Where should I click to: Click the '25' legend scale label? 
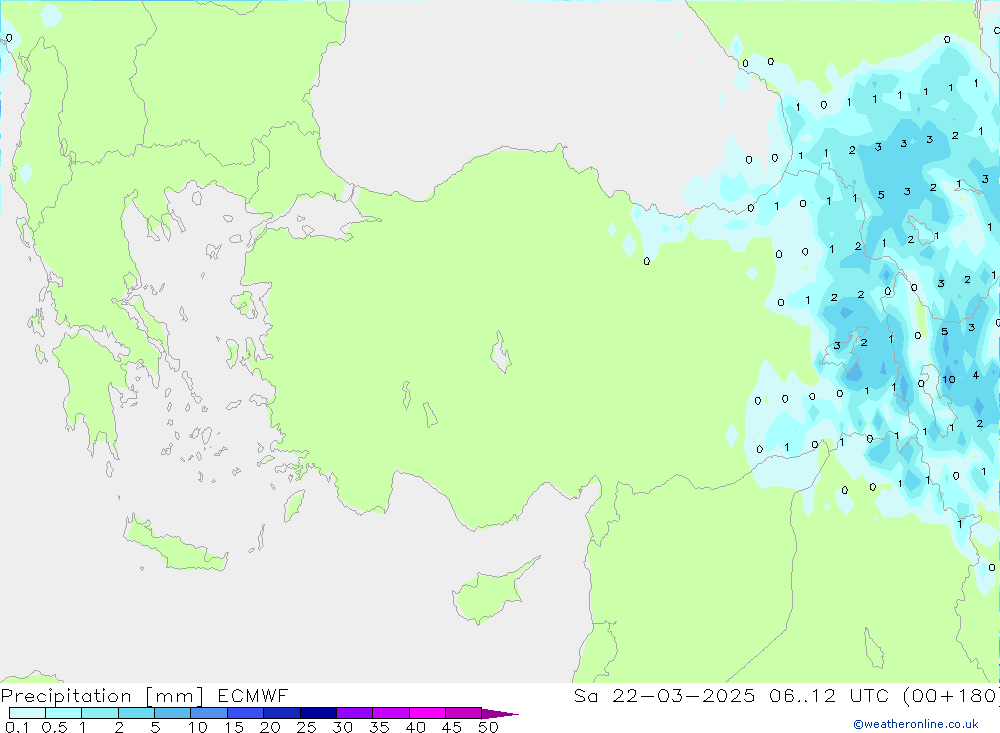(x=306, y=727)
